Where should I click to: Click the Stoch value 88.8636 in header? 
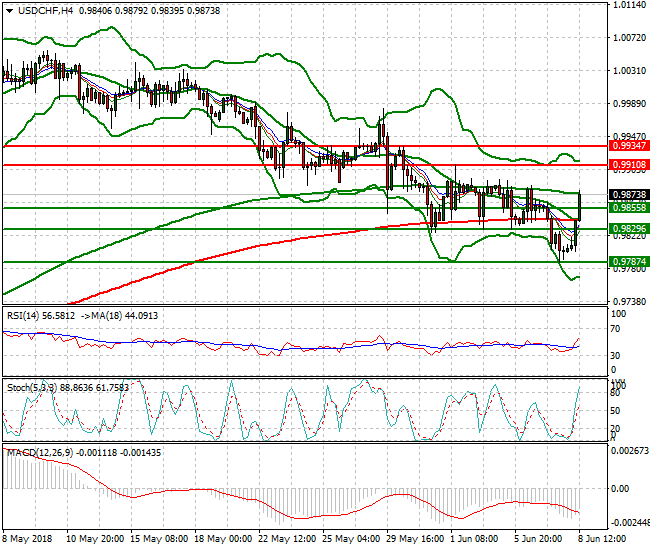pyautogui.click(x=77, y=388)
